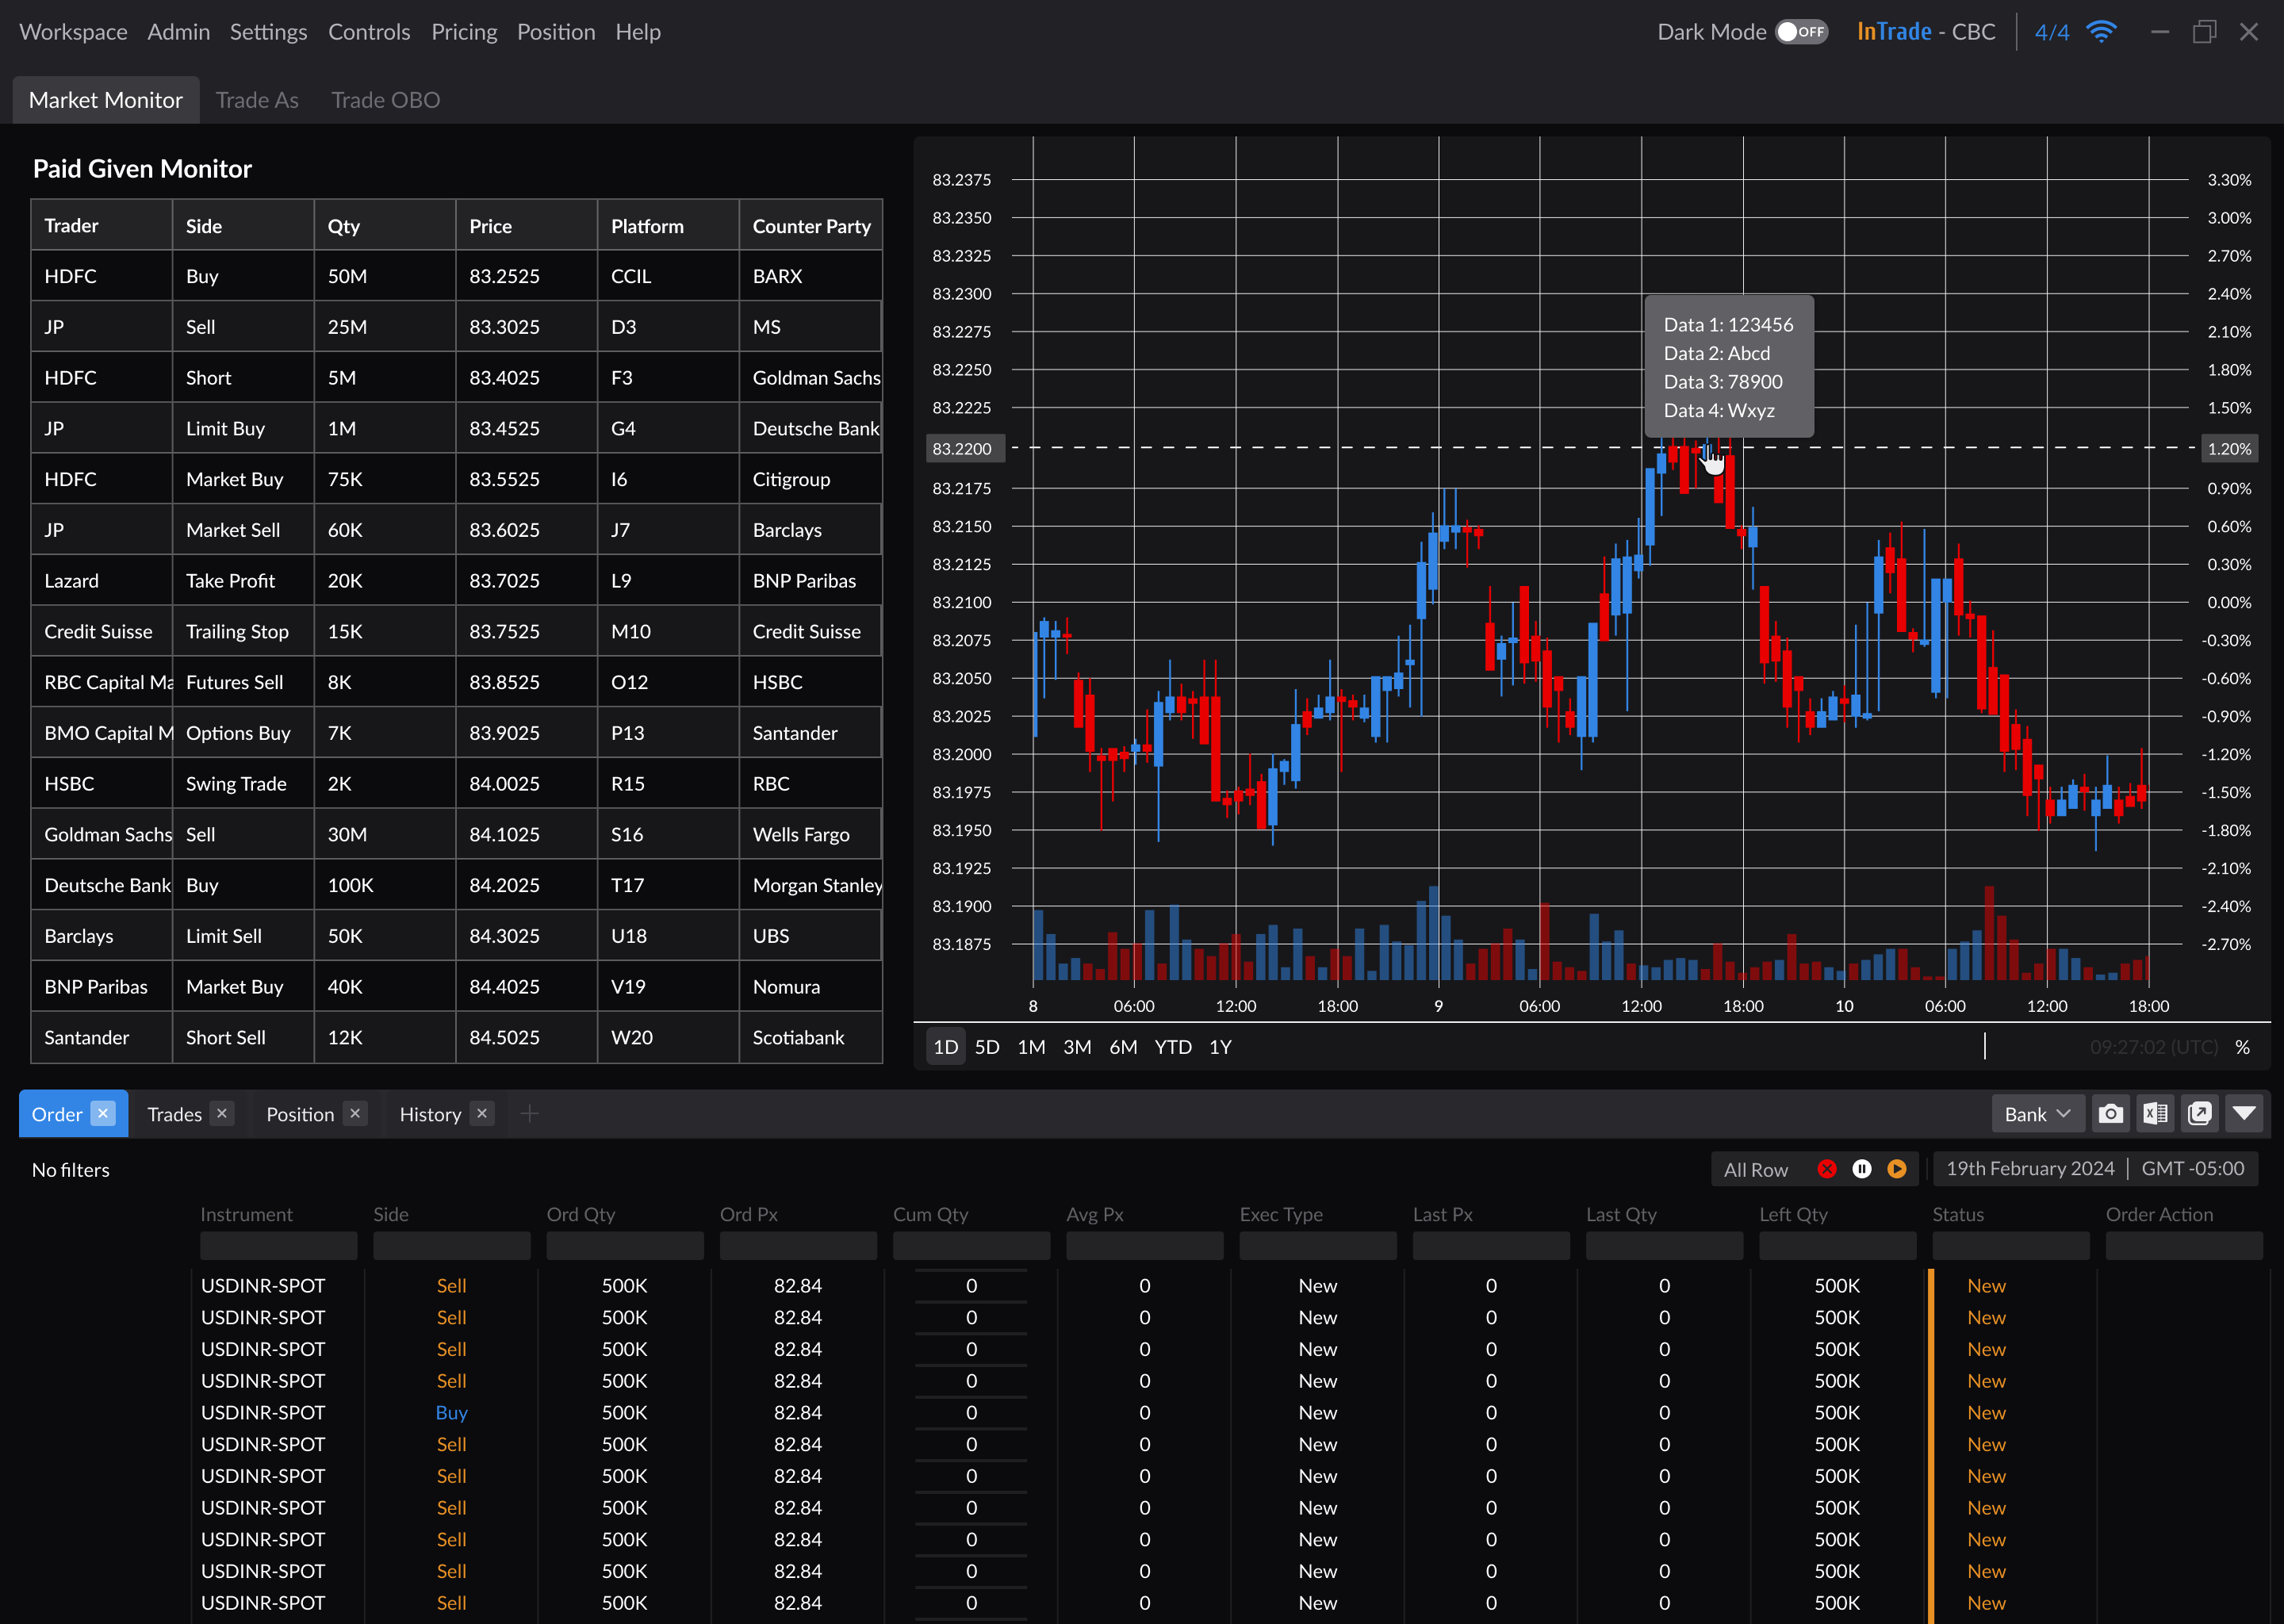Click the 1.20% percent axis marker
2284x1624 pixels.
(x=2229, y=448)
